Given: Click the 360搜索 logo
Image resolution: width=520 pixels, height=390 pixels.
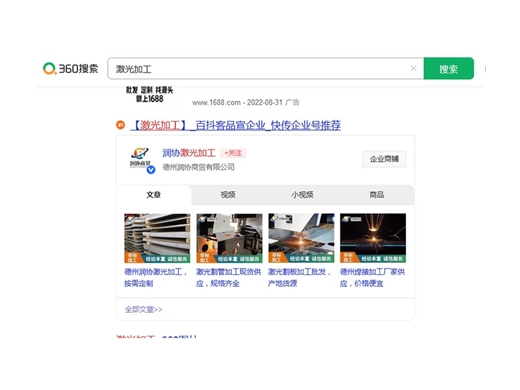Looking at the screenshot, I should (70, 69).
